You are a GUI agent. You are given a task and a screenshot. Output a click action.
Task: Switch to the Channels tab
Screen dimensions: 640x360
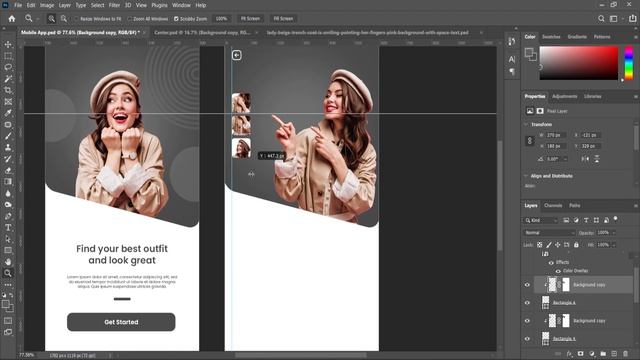pos(553,206)
